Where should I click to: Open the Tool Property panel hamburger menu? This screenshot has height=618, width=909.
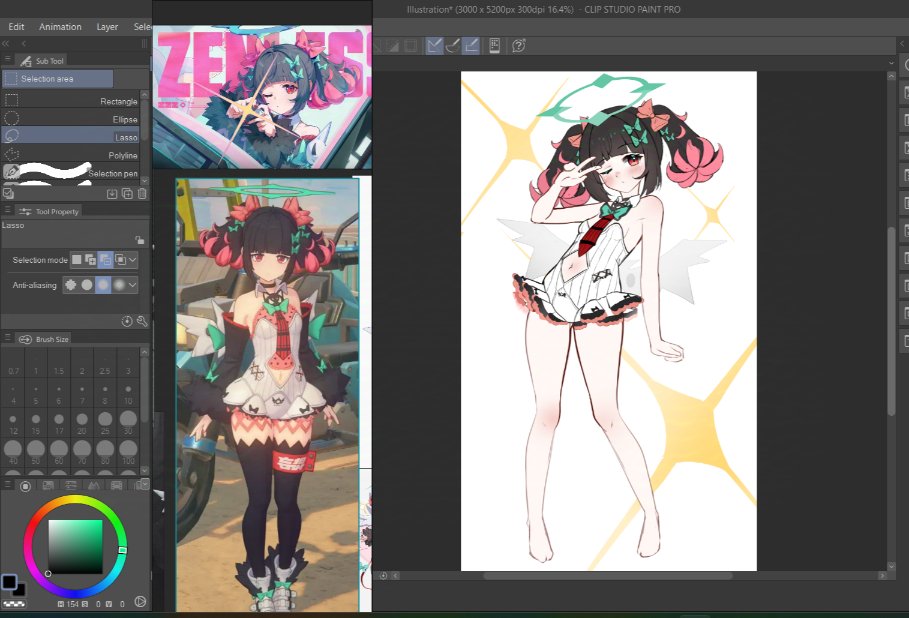coord(8,210)
